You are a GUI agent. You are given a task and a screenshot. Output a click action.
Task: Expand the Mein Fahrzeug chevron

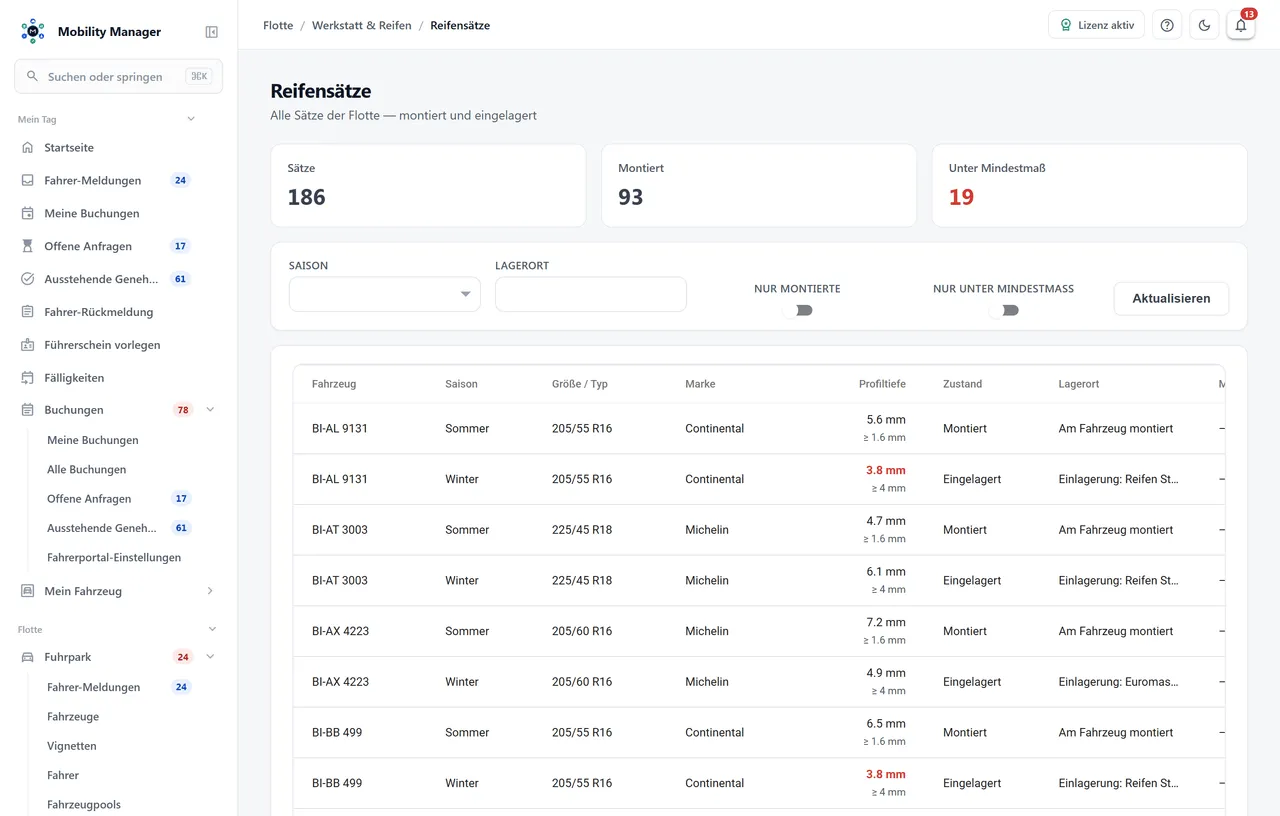tap(210, 591)
